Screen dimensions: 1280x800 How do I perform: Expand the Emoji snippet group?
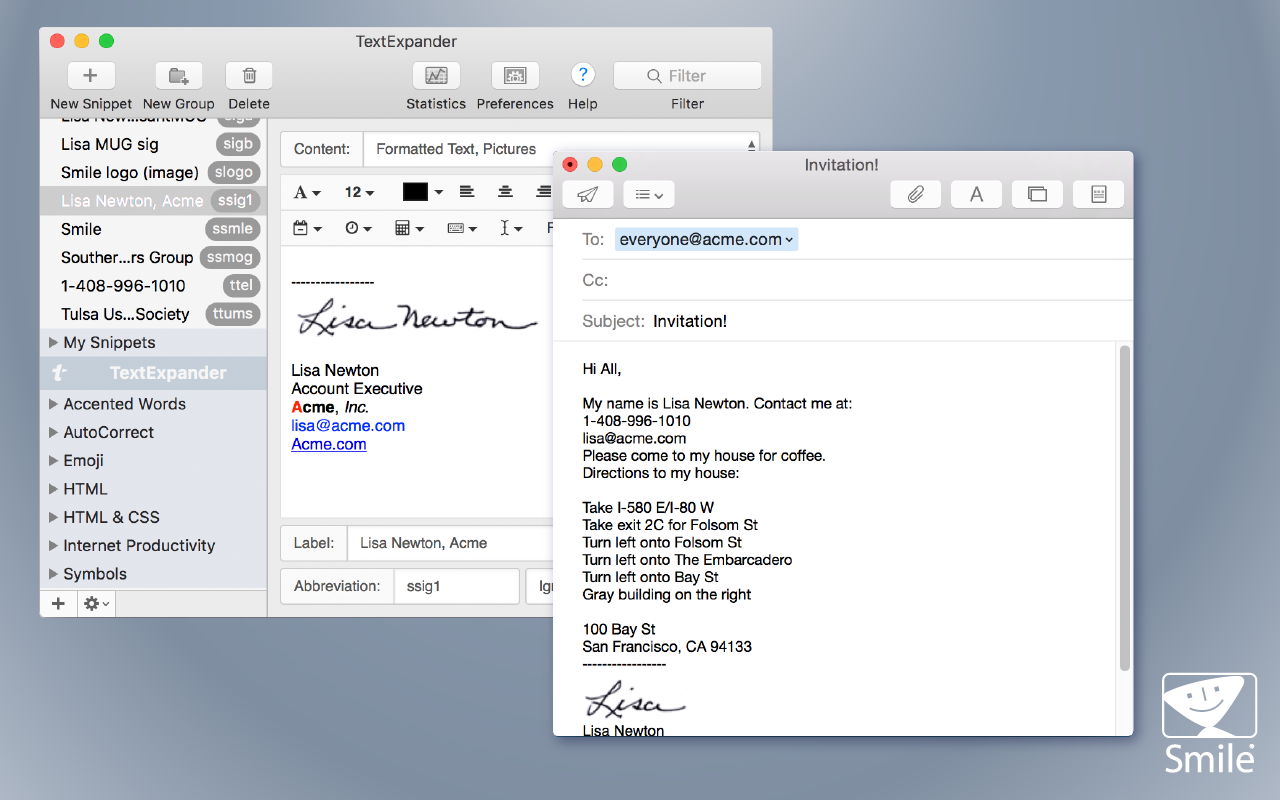tap(54, 460)
